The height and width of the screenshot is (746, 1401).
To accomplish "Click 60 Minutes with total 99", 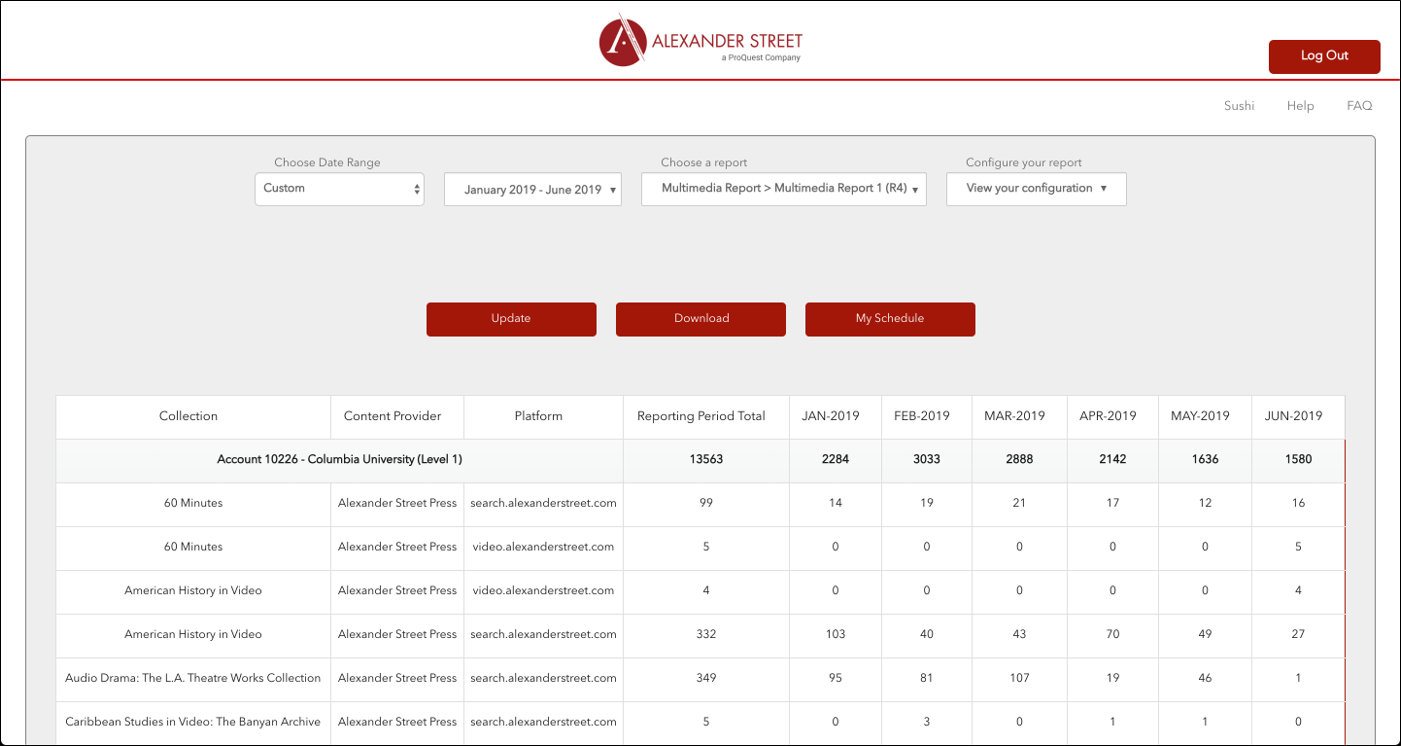I will pyautogui.click(x=193, y=503).
